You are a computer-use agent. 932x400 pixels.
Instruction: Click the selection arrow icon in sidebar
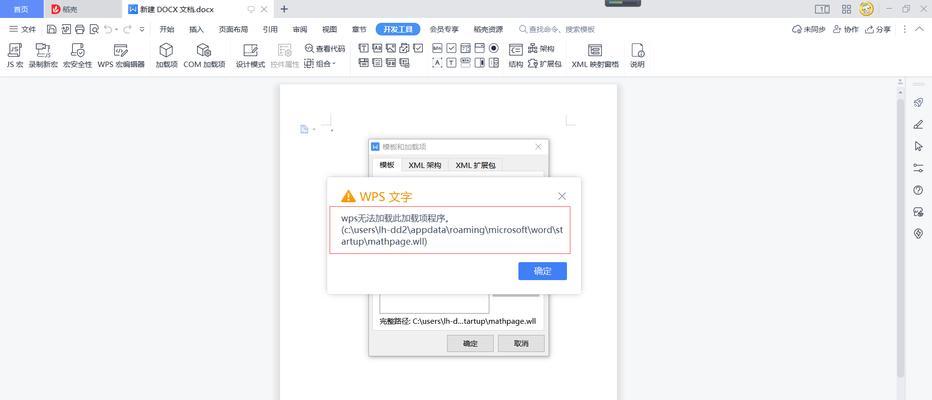point(918,146)
